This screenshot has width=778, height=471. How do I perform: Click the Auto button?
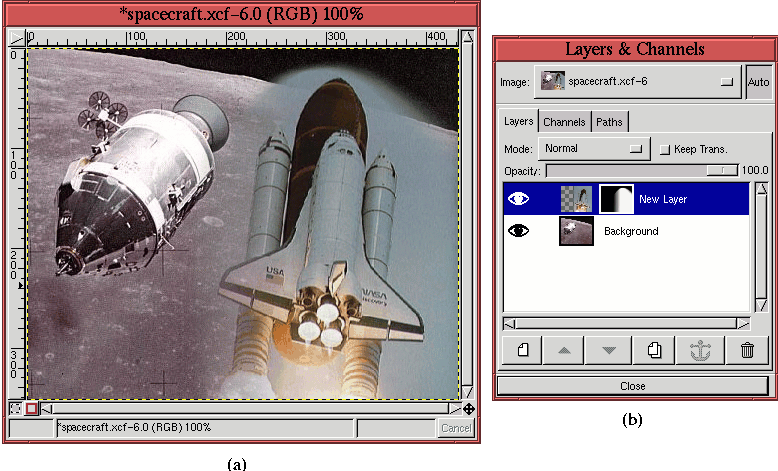coord(758,82)
